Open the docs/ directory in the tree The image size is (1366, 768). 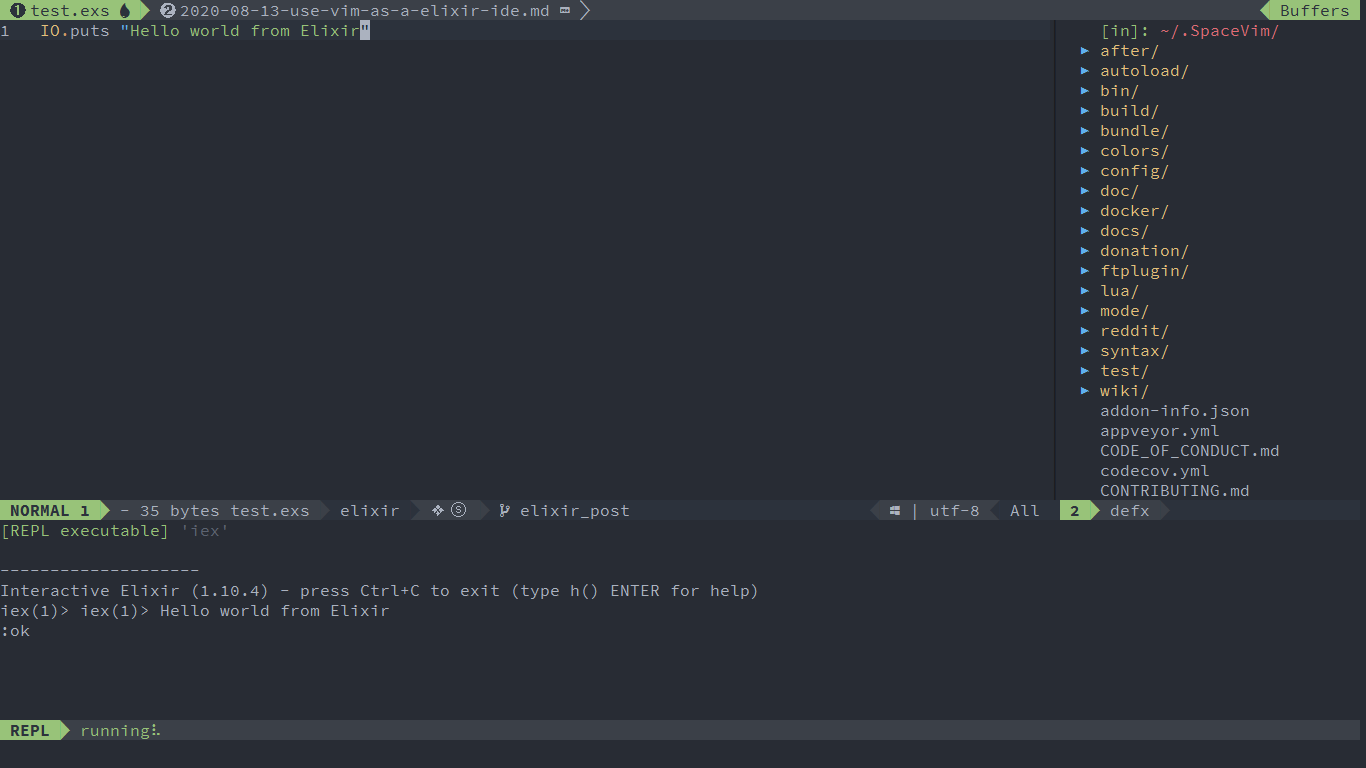point(1124,231)
